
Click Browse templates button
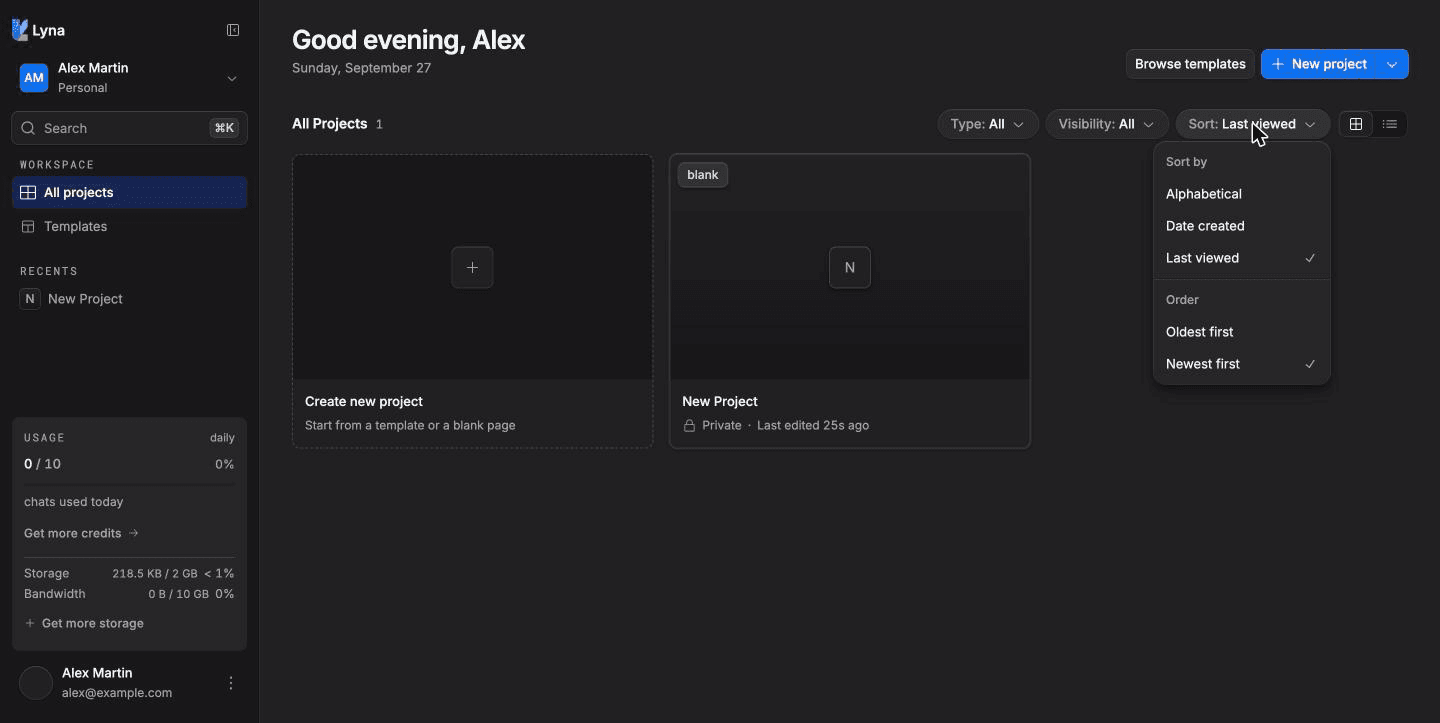click(x=1190, y=64)
